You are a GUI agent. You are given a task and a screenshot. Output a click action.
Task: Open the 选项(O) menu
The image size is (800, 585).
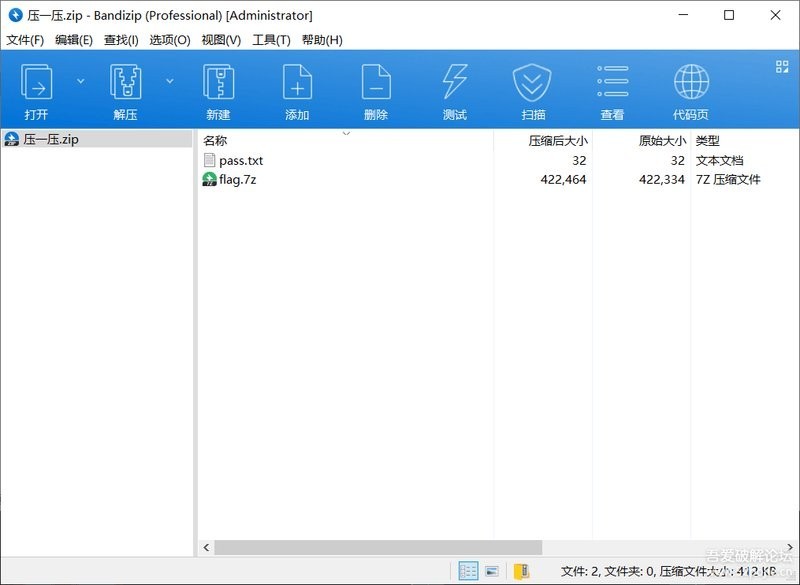tap(169, 40)
